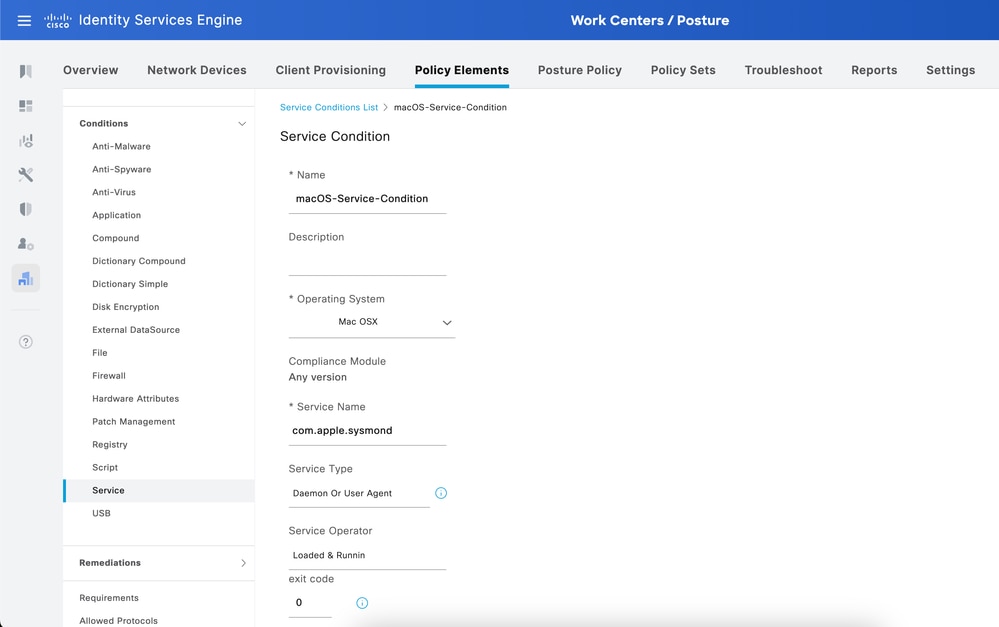999x627 pixels.
Task: Switch to the Network Devices tab
Action: pyautogui.click(x=197, y=70)
